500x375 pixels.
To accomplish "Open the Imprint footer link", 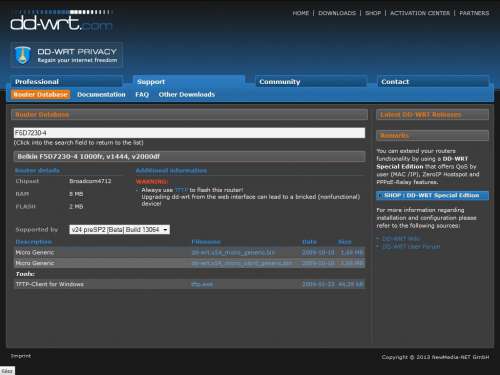I will (x=21, y=356).
